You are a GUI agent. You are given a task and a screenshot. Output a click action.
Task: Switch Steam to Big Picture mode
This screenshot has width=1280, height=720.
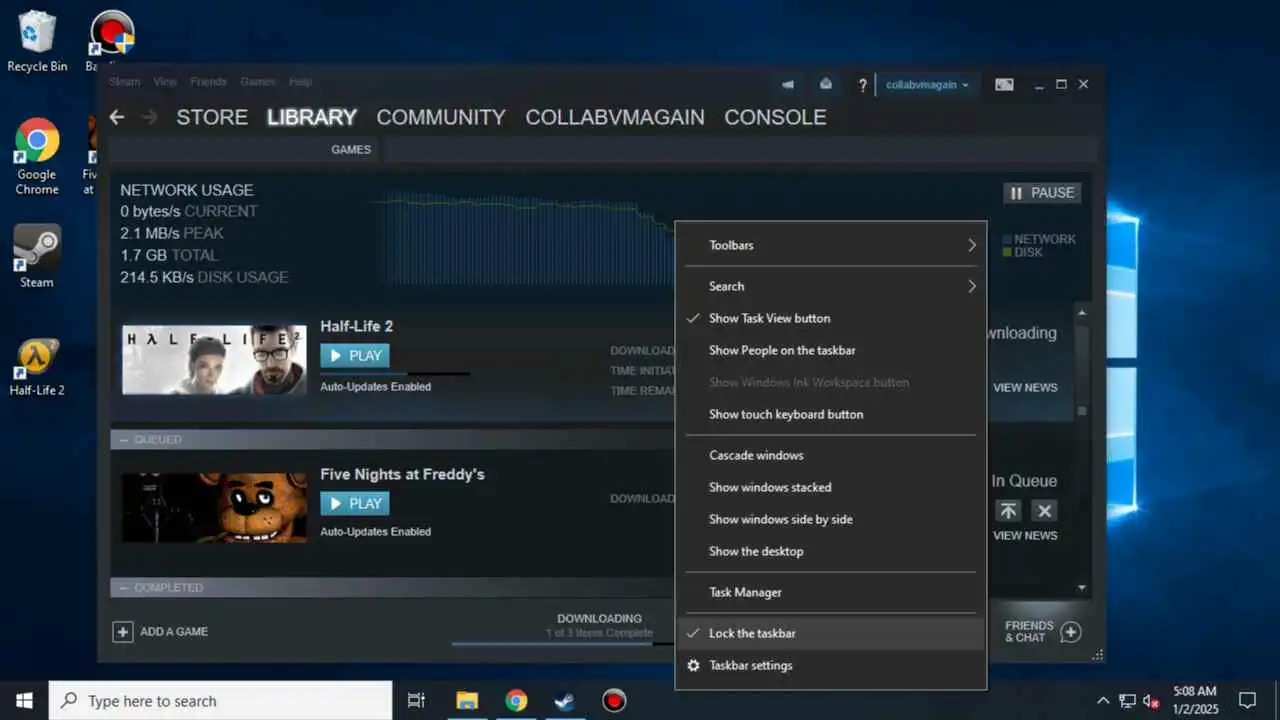tap(1004, 85)
